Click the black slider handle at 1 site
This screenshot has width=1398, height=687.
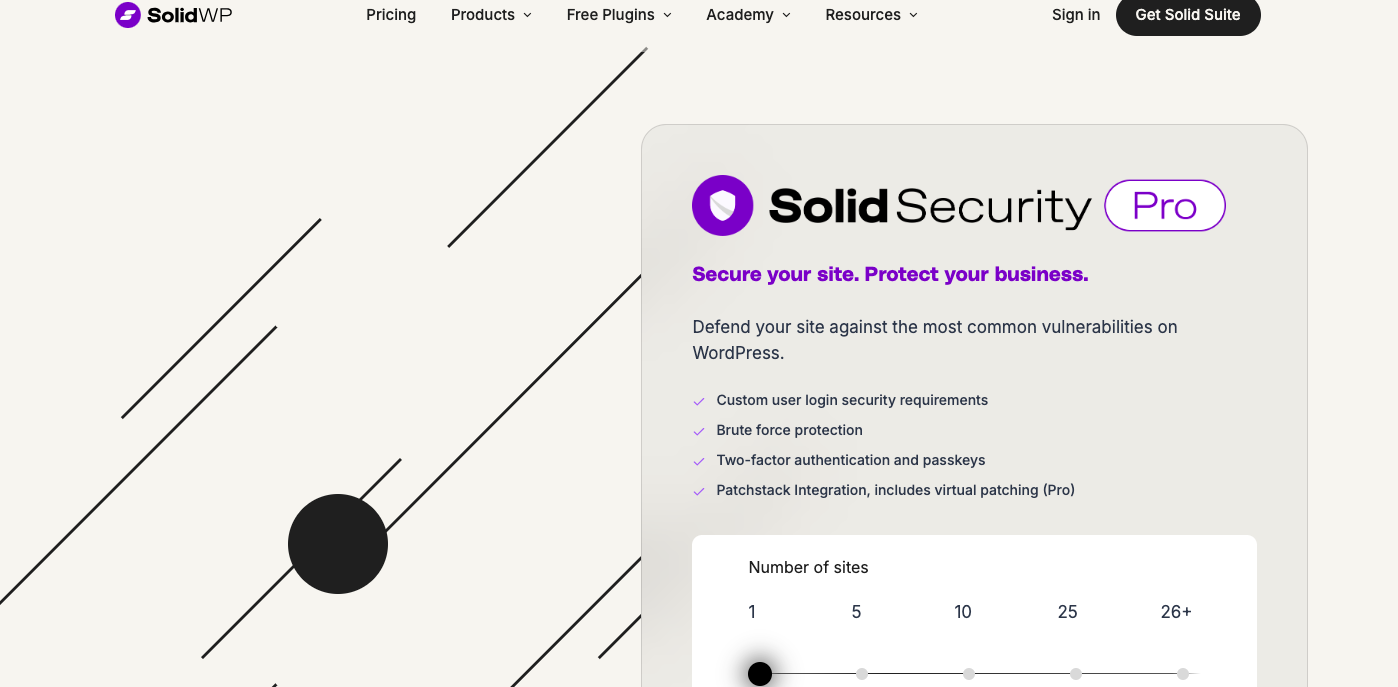pyautogui.click(x=760, y=674)
